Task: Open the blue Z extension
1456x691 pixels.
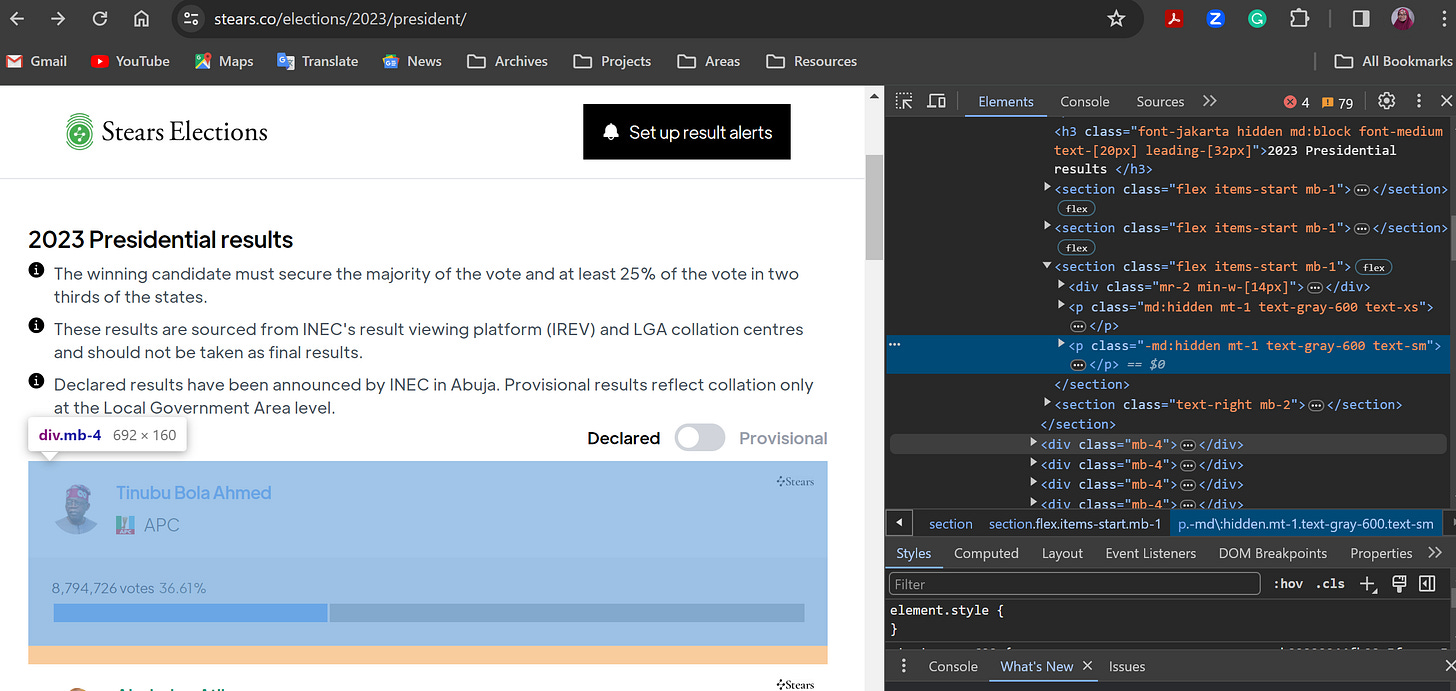Action: 1216,18
